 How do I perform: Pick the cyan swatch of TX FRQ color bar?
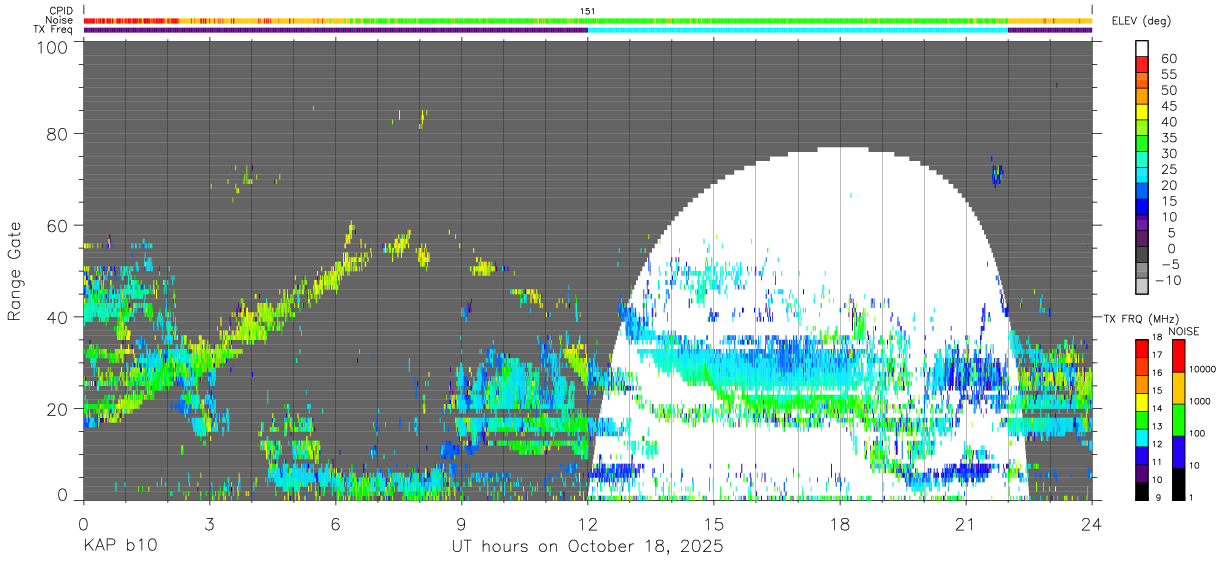pos(1141,438)
